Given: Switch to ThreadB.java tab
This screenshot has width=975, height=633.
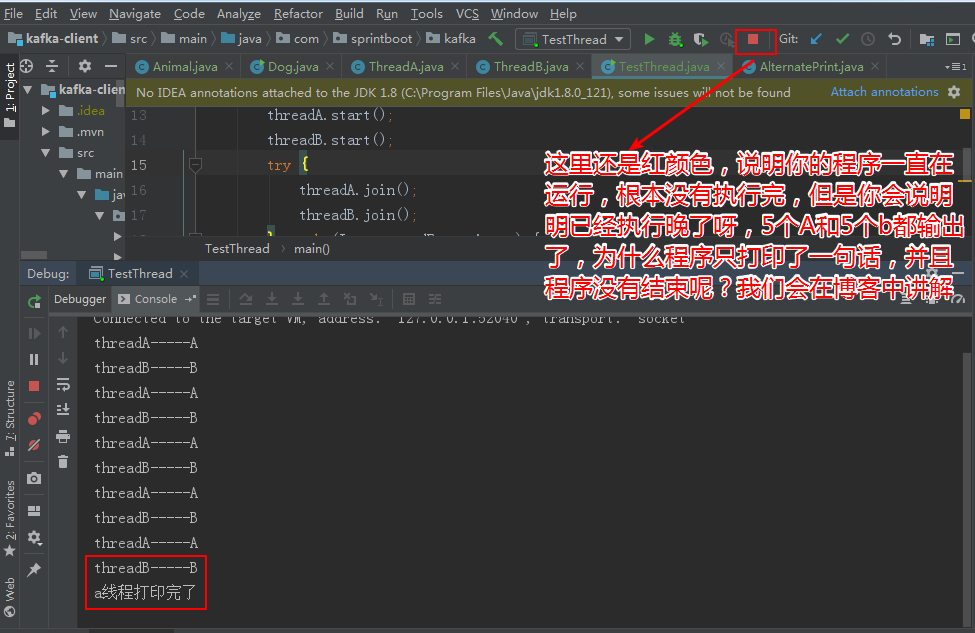Looking at the screenshot, I should click(x=530, y=67).
